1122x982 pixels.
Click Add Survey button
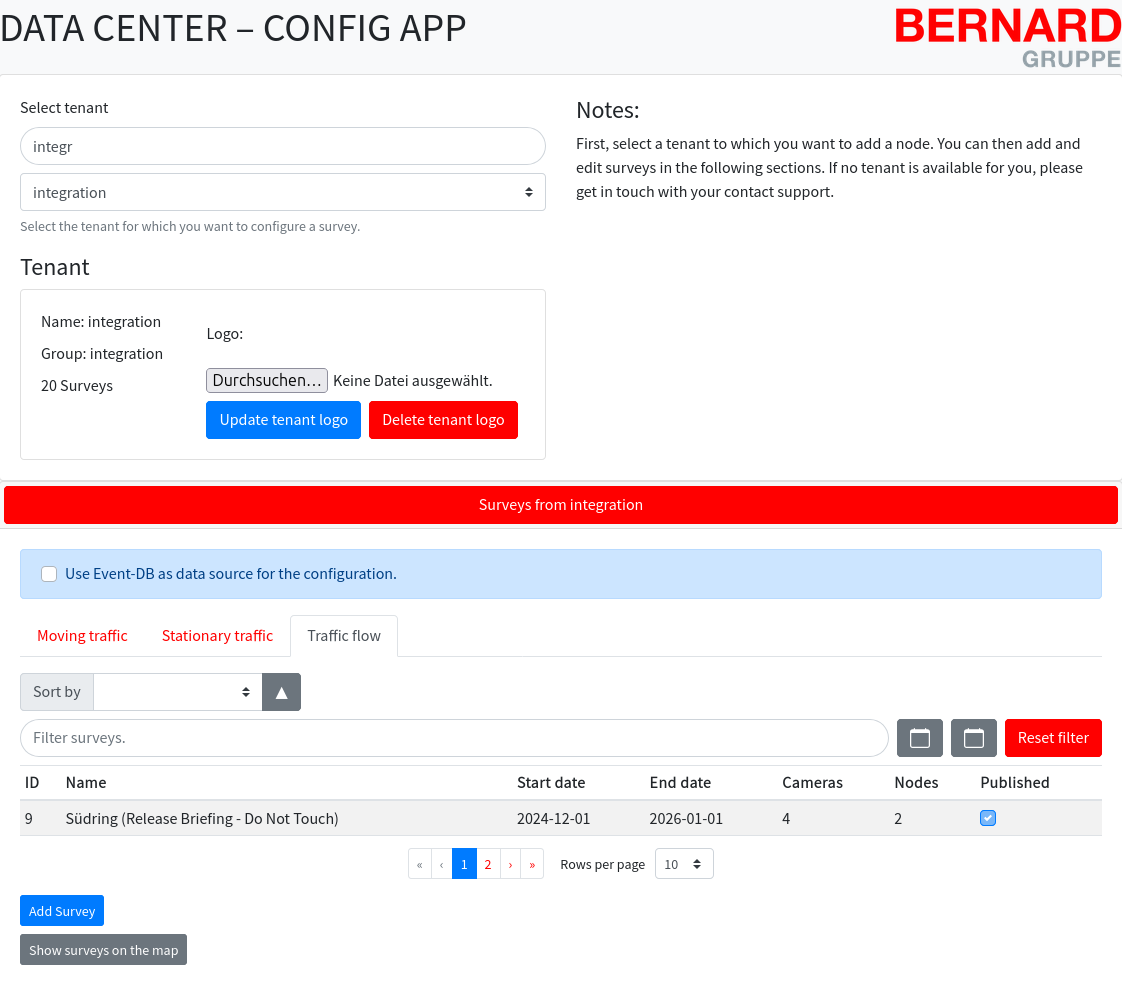point(62,911)
